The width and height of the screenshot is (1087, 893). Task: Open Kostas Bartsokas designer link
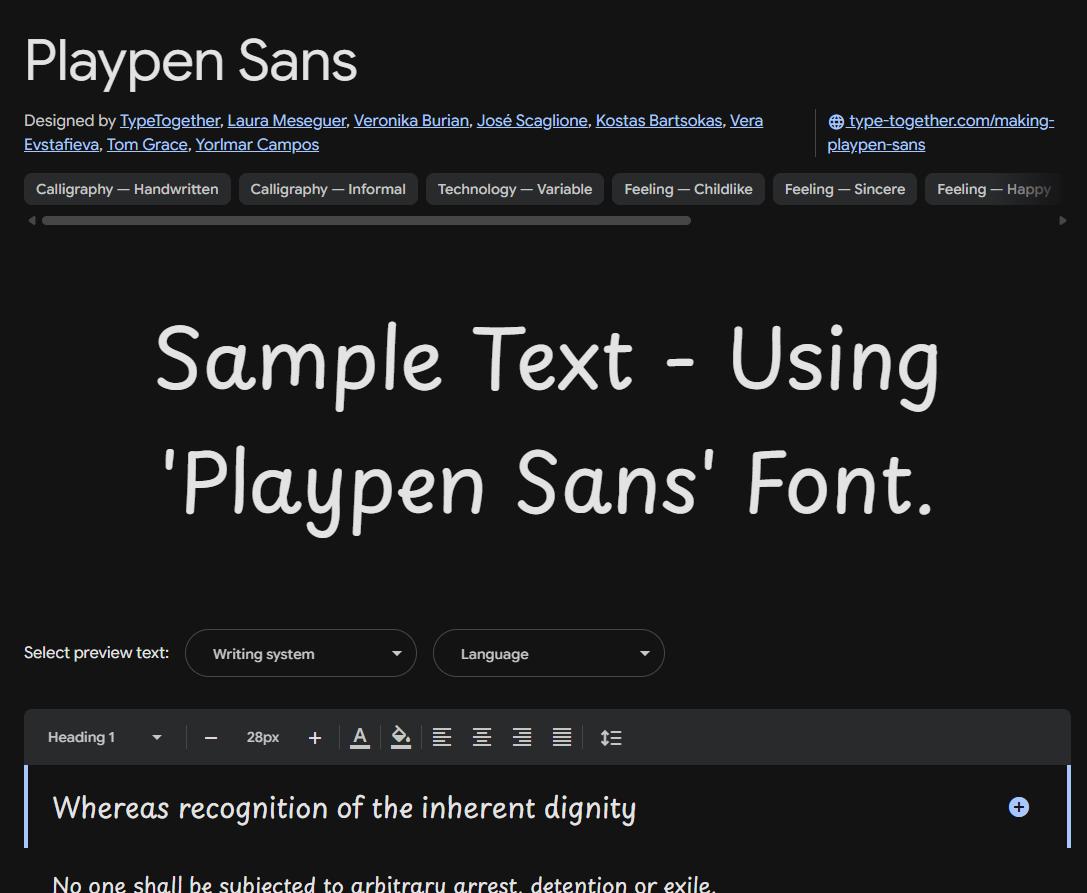click(x=659, y=121)
